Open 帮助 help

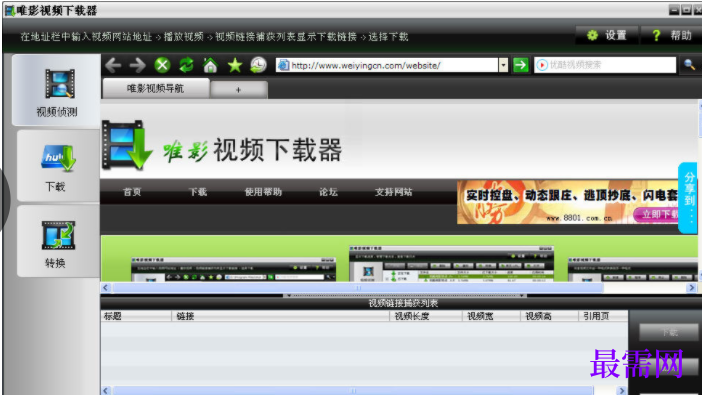pos(672,35)
